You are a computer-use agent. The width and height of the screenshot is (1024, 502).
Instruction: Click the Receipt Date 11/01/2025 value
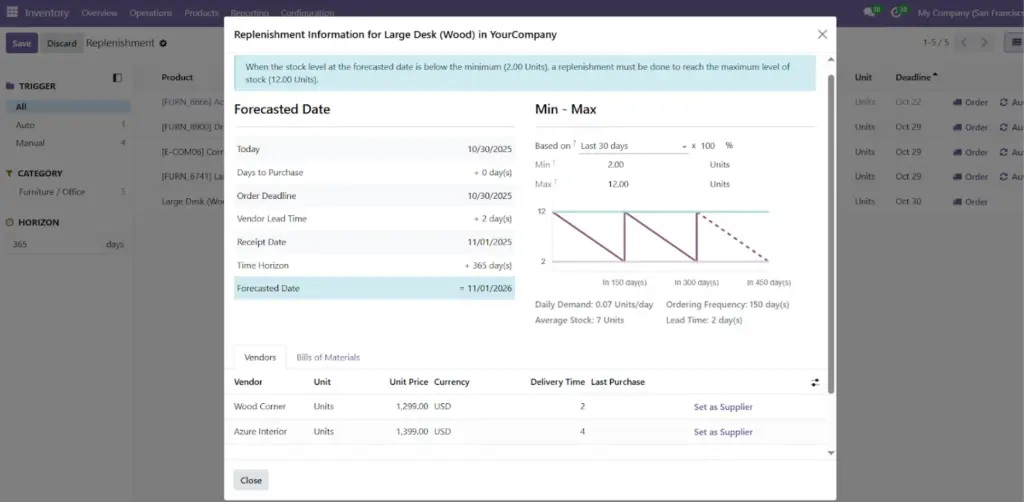(x=490, y=242)
